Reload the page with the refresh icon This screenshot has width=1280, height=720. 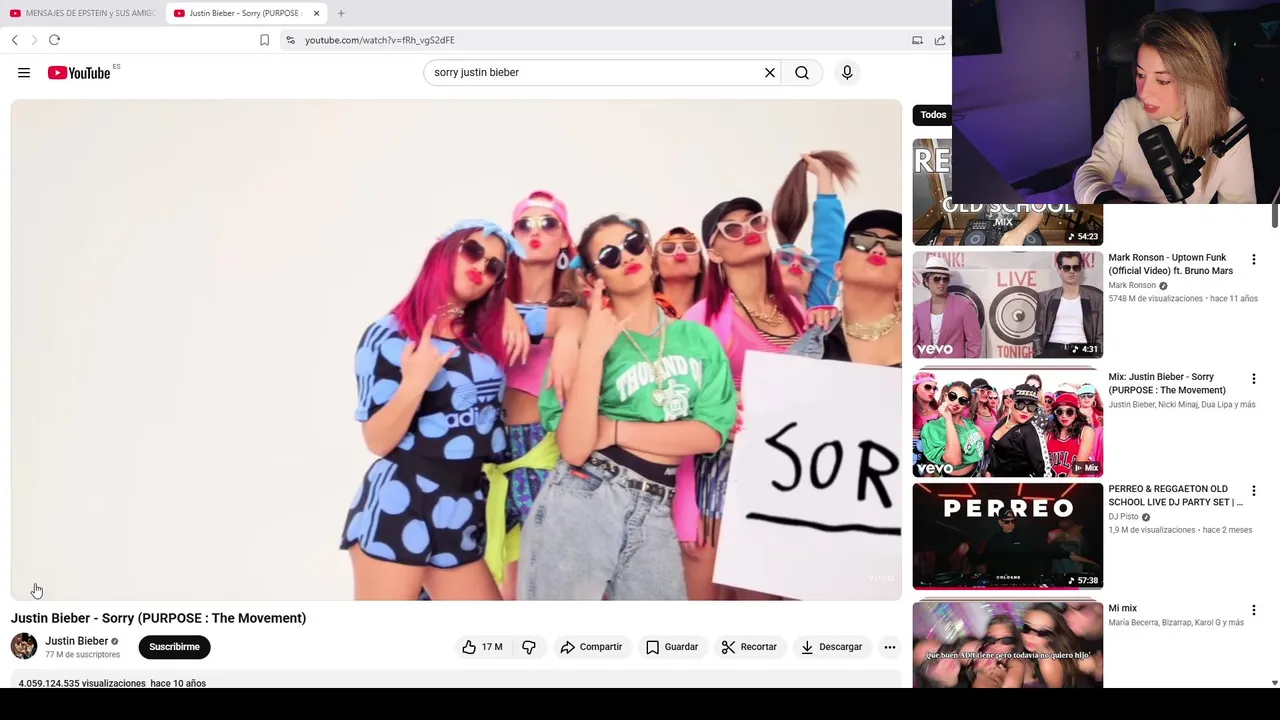click(54, 40)
